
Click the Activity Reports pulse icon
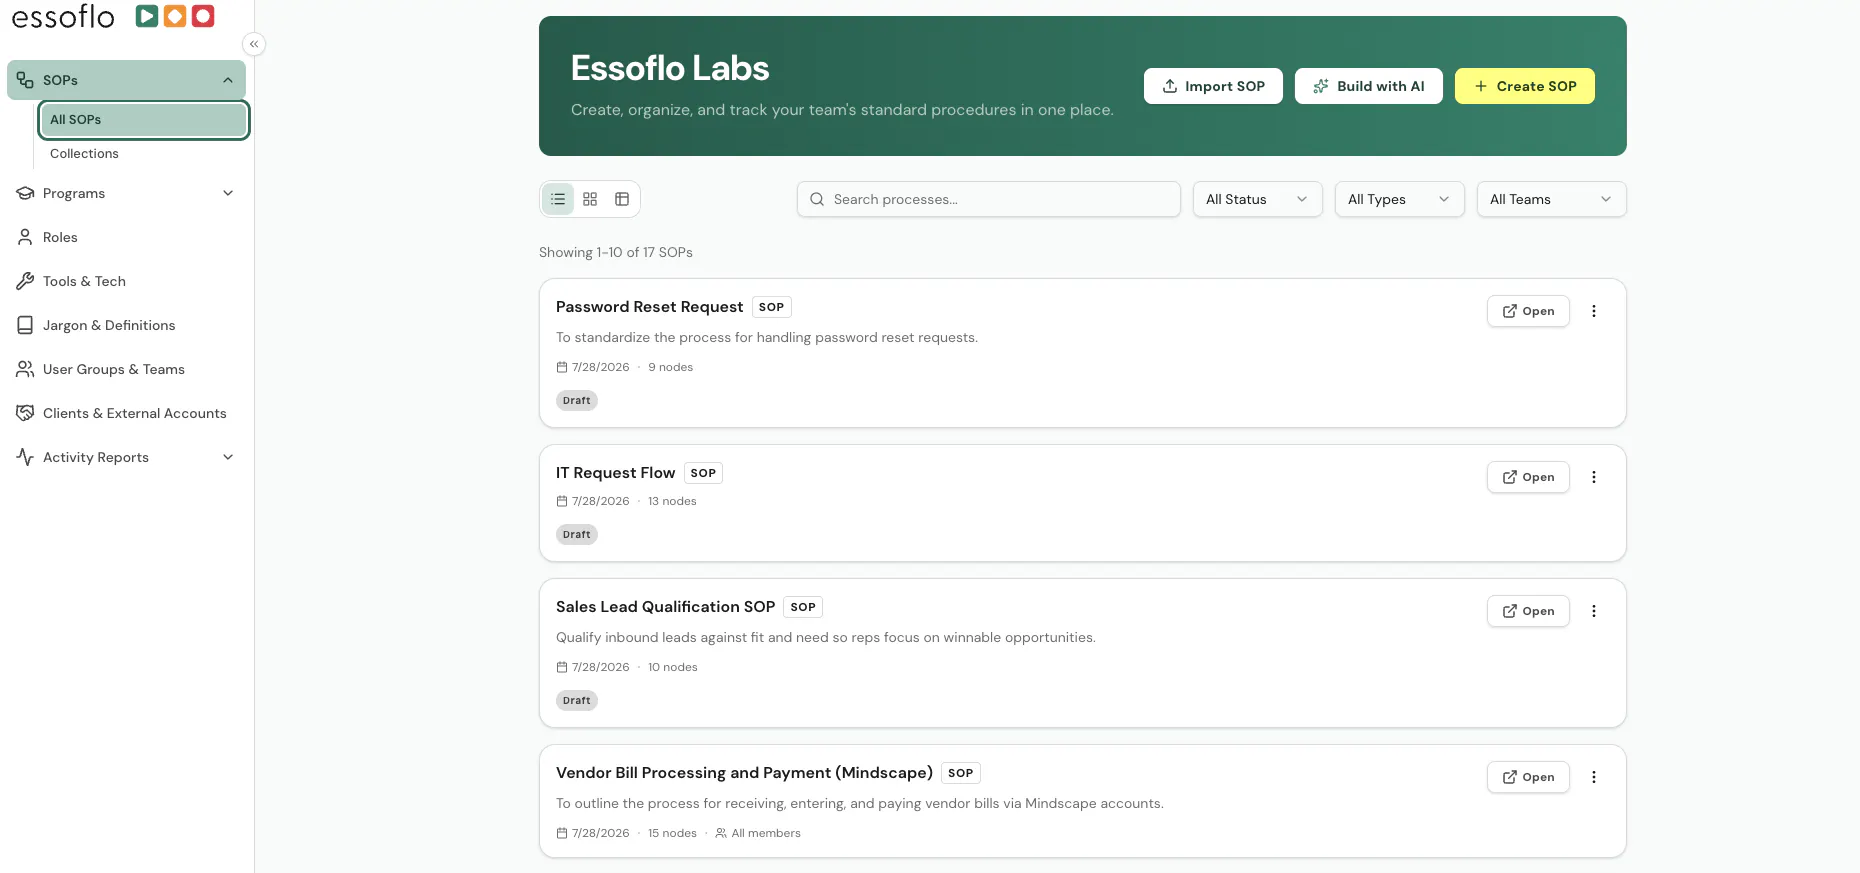pos(25,457)
